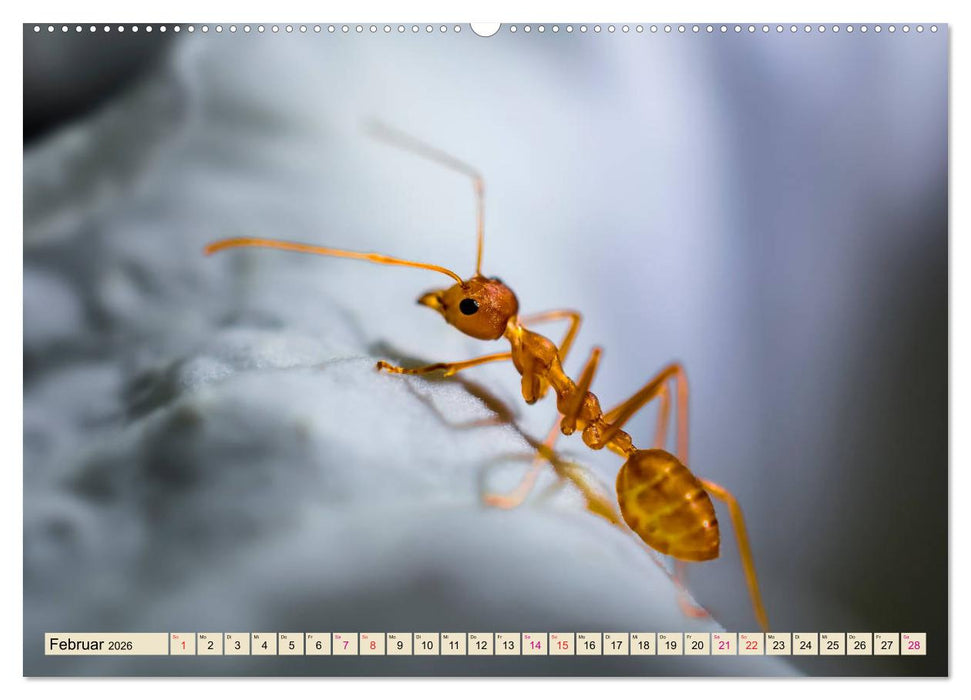
Task: Click the orange ant's head
Action: (x=478, y=308)
